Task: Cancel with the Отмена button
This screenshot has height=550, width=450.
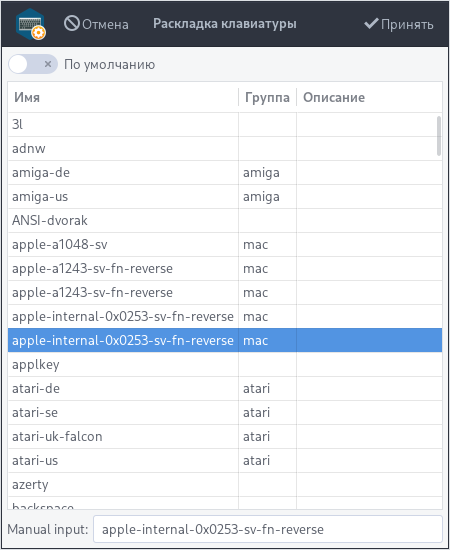Action: pos(96,24)
